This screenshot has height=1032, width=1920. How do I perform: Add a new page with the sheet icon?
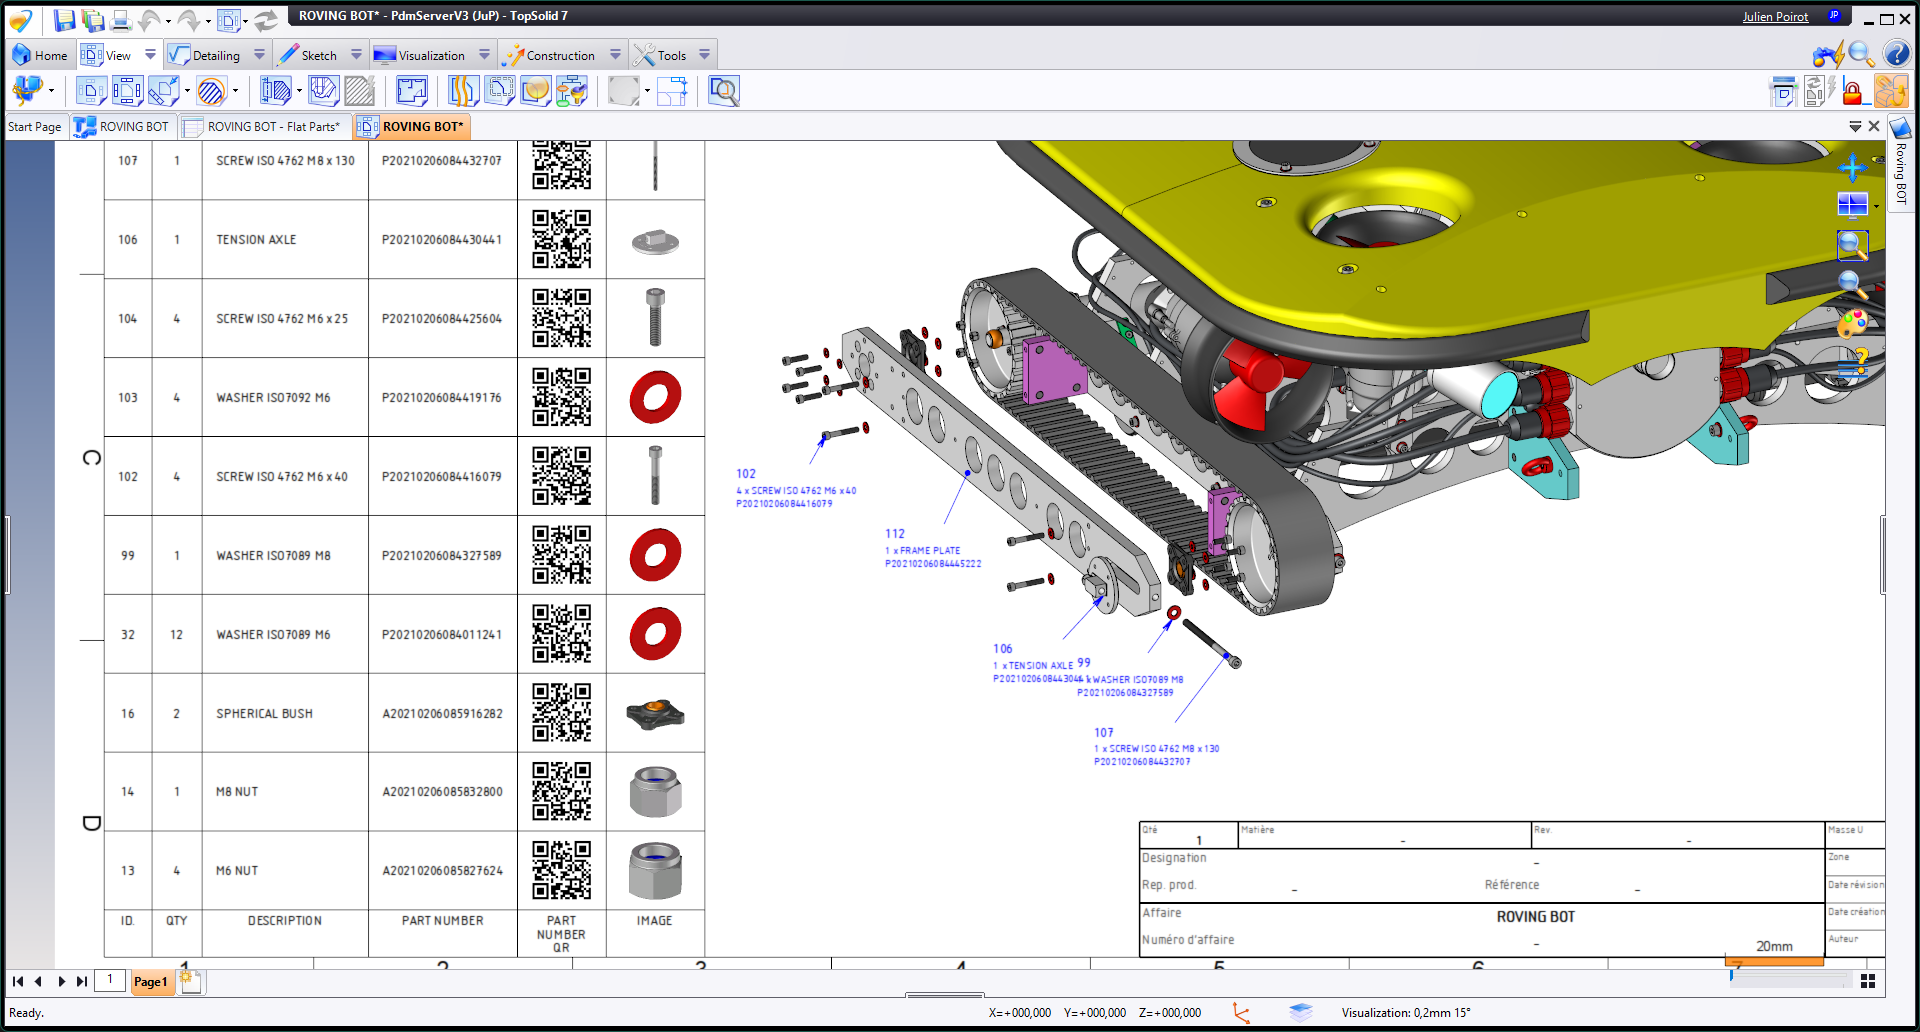[x=190, y=981]
